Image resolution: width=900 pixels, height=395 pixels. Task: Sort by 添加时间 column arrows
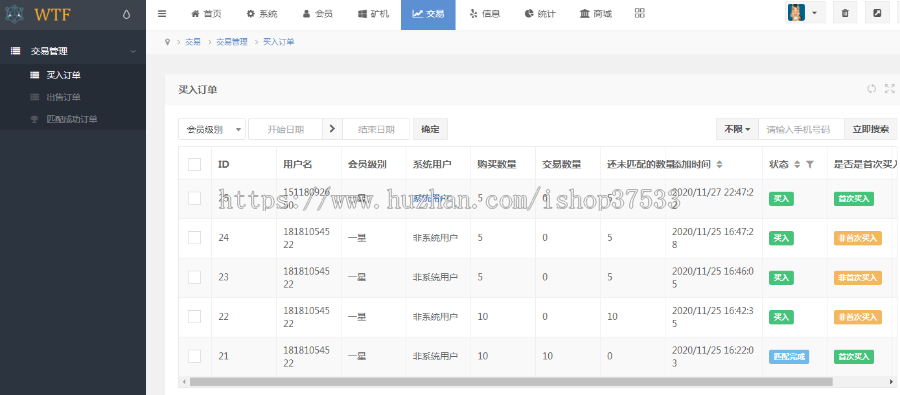(719, 164)
